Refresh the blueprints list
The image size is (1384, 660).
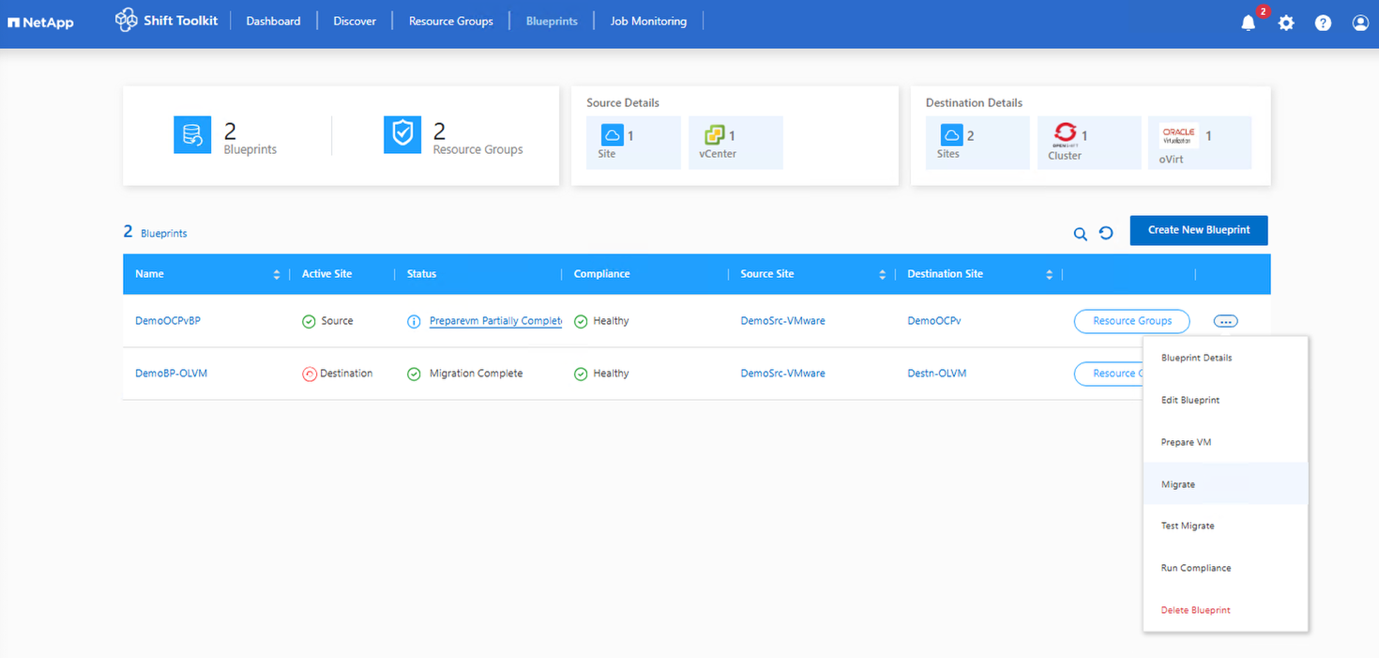1106,233
